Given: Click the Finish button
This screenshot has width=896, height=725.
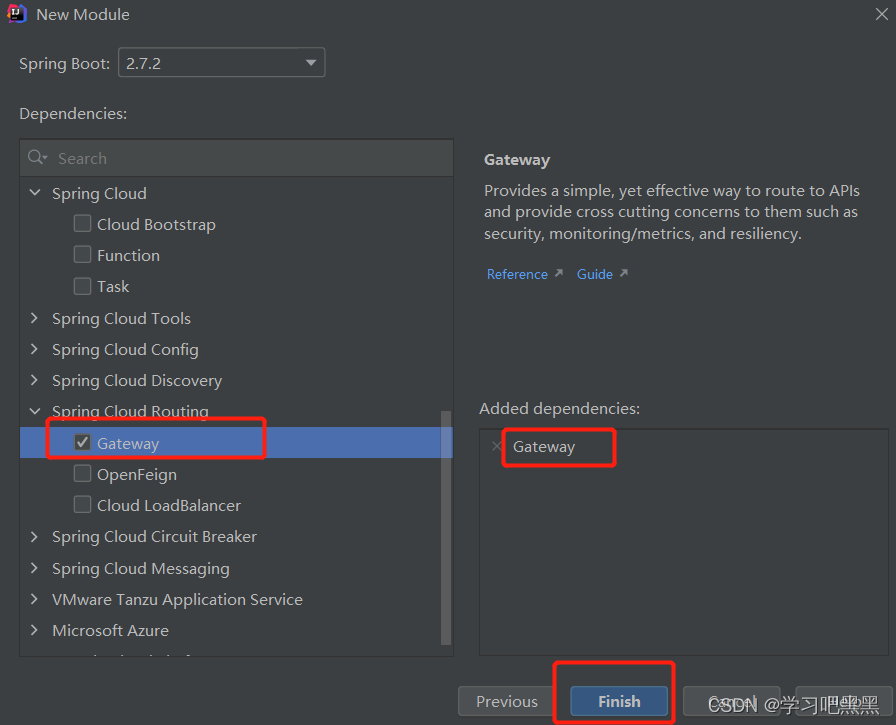Looking at the screenshot, I should [x=619, y=701].
